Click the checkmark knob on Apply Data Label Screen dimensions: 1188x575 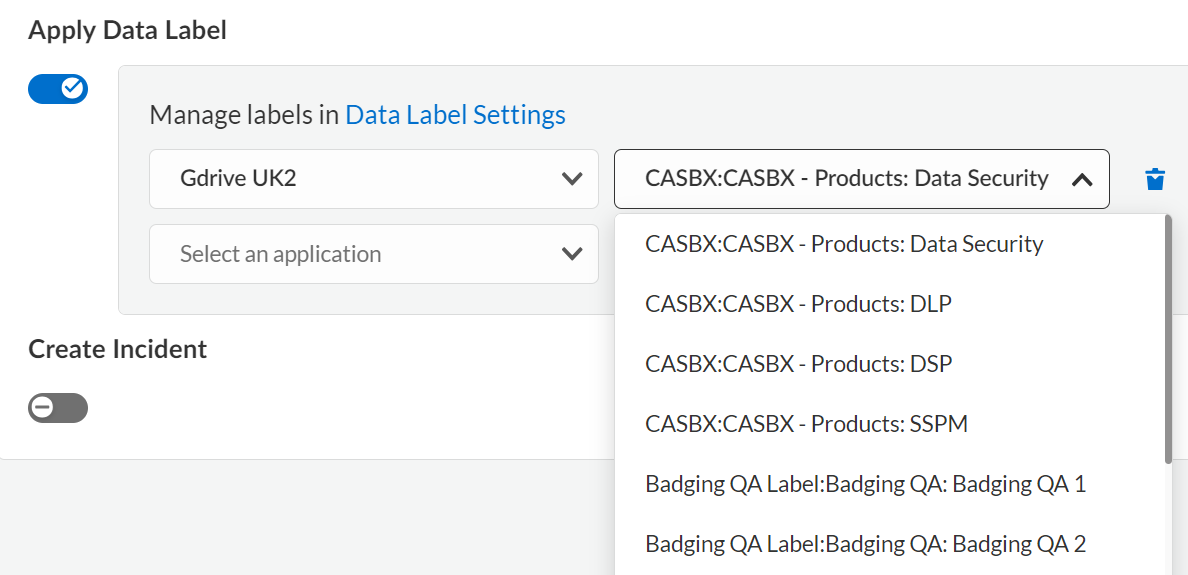(72, 89)
